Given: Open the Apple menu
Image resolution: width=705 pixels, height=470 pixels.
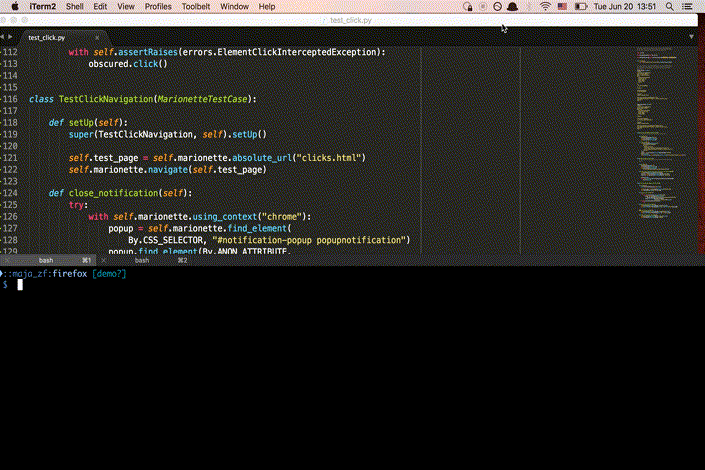Looking at the screenshot, I should click(x=15, y=6).
